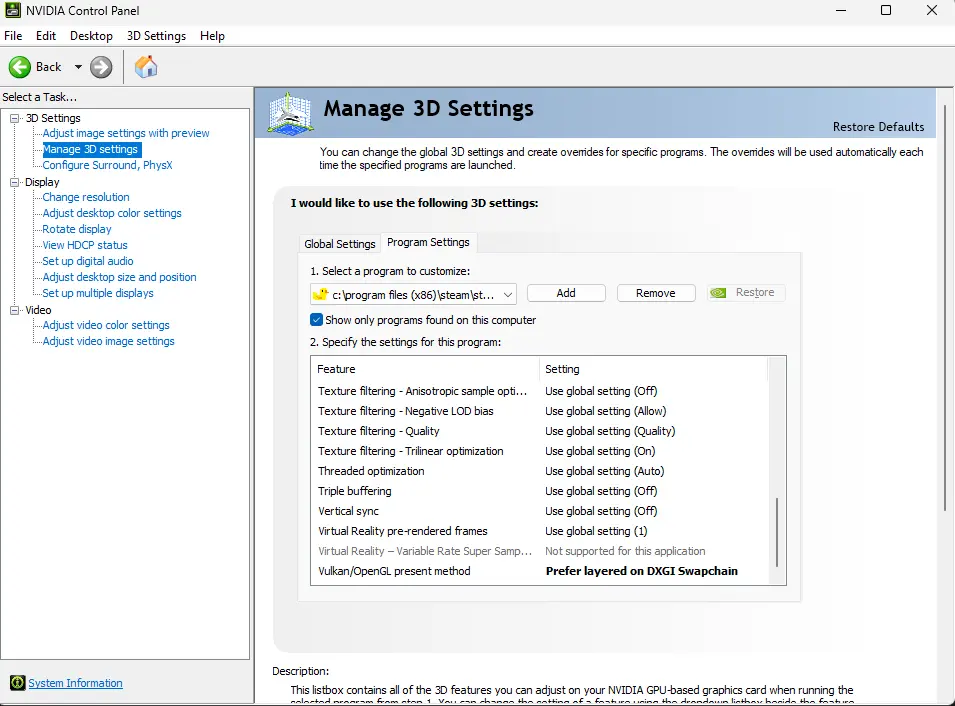Click the Feature column header
Image resolution: width=955 pixels, height=706 pixels.
[x=425, y=369]
